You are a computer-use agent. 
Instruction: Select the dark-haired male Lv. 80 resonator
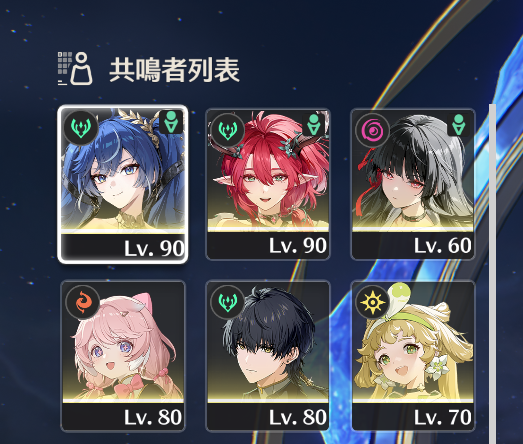pyautogui.click(x=268, y=356)
